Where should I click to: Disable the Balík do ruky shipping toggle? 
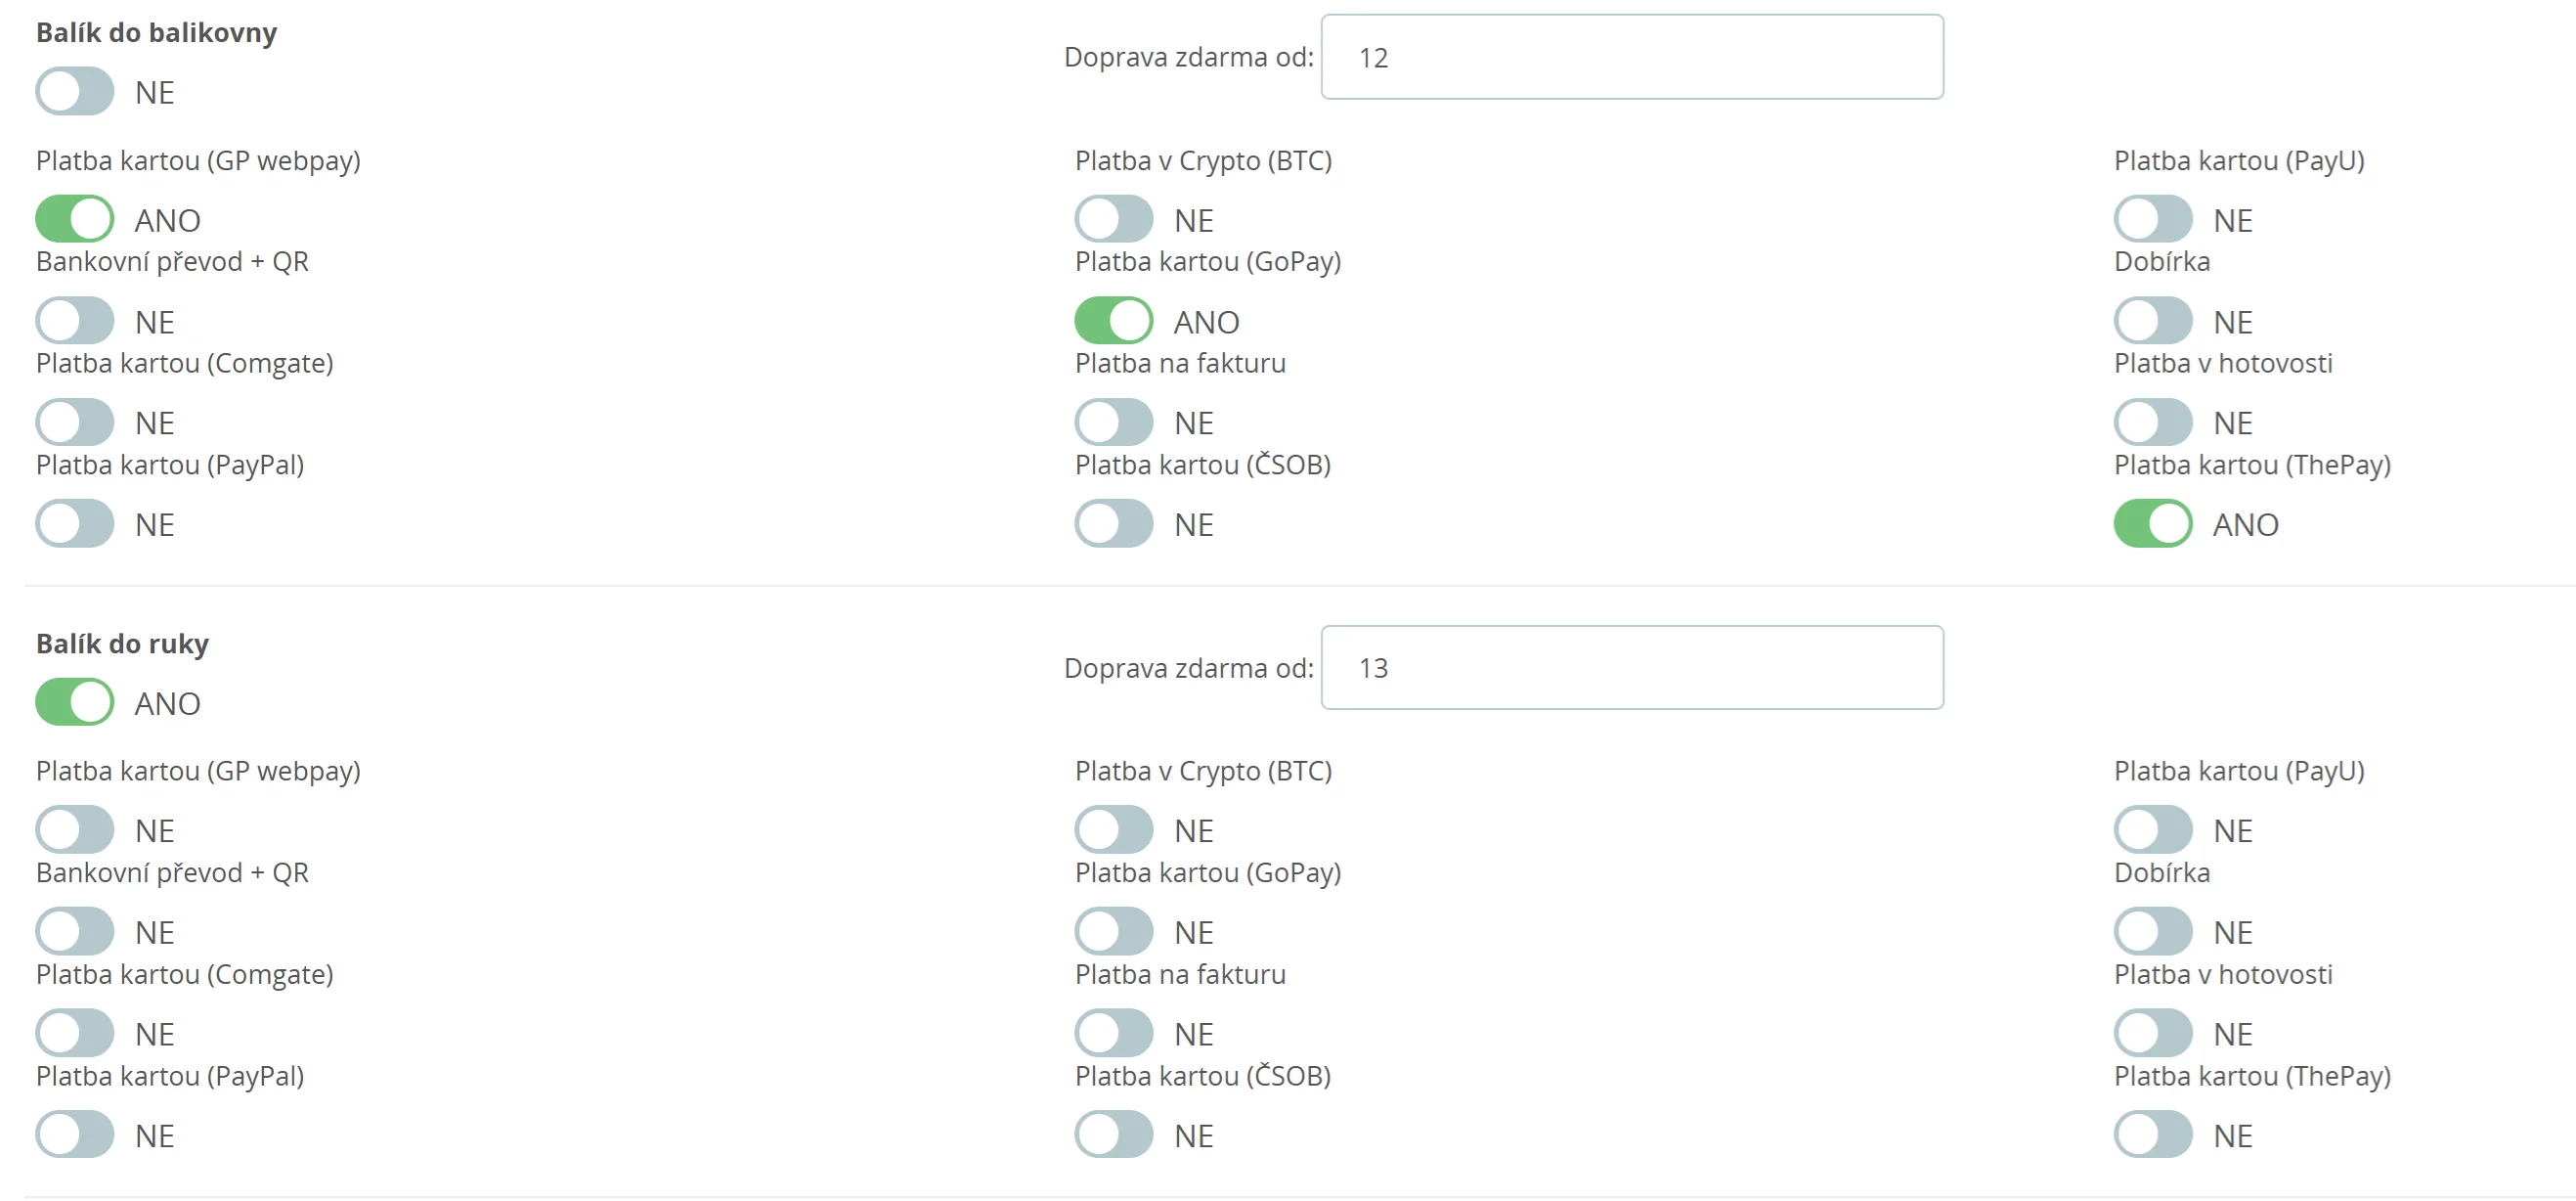[x=75, y=702]
